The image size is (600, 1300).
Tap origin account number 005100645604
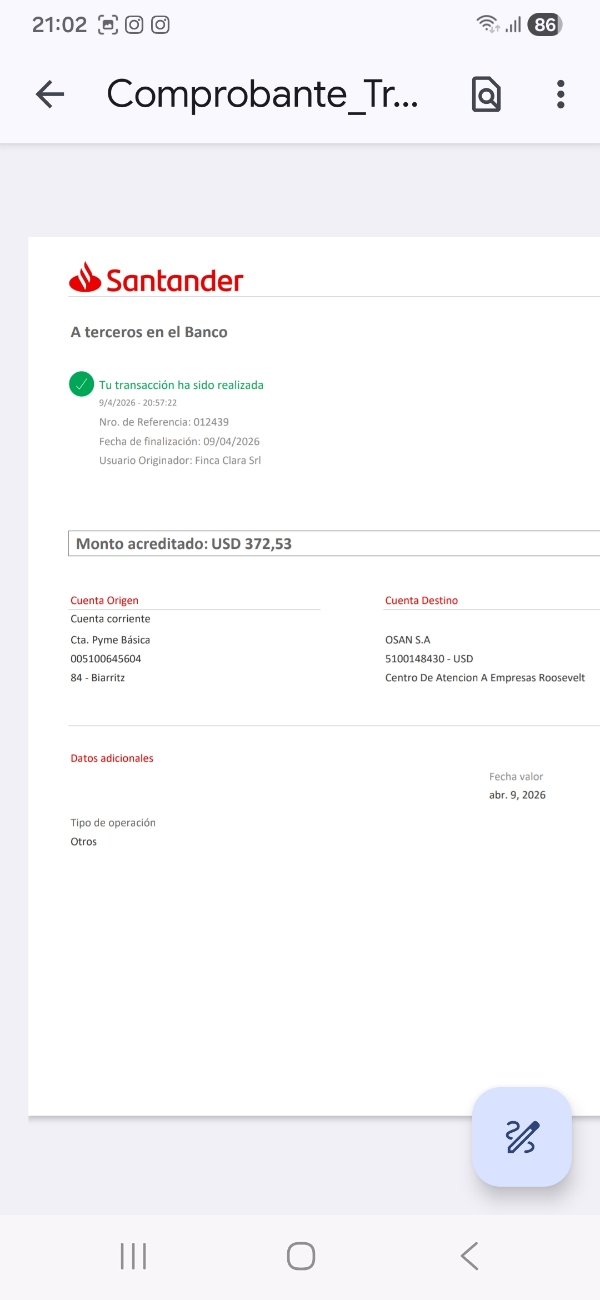pos(106,659)
